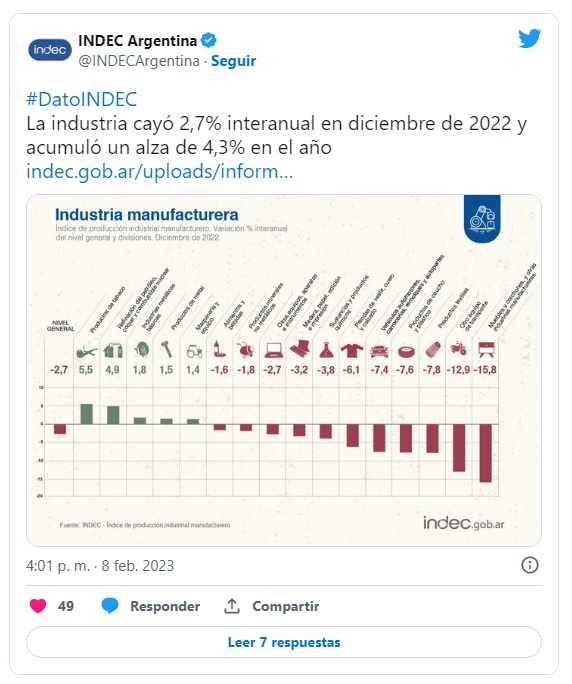Click Leer 7 respuestas button
Image resolution: width=572 pixels, height=684 pixels.
pos(284,642)
